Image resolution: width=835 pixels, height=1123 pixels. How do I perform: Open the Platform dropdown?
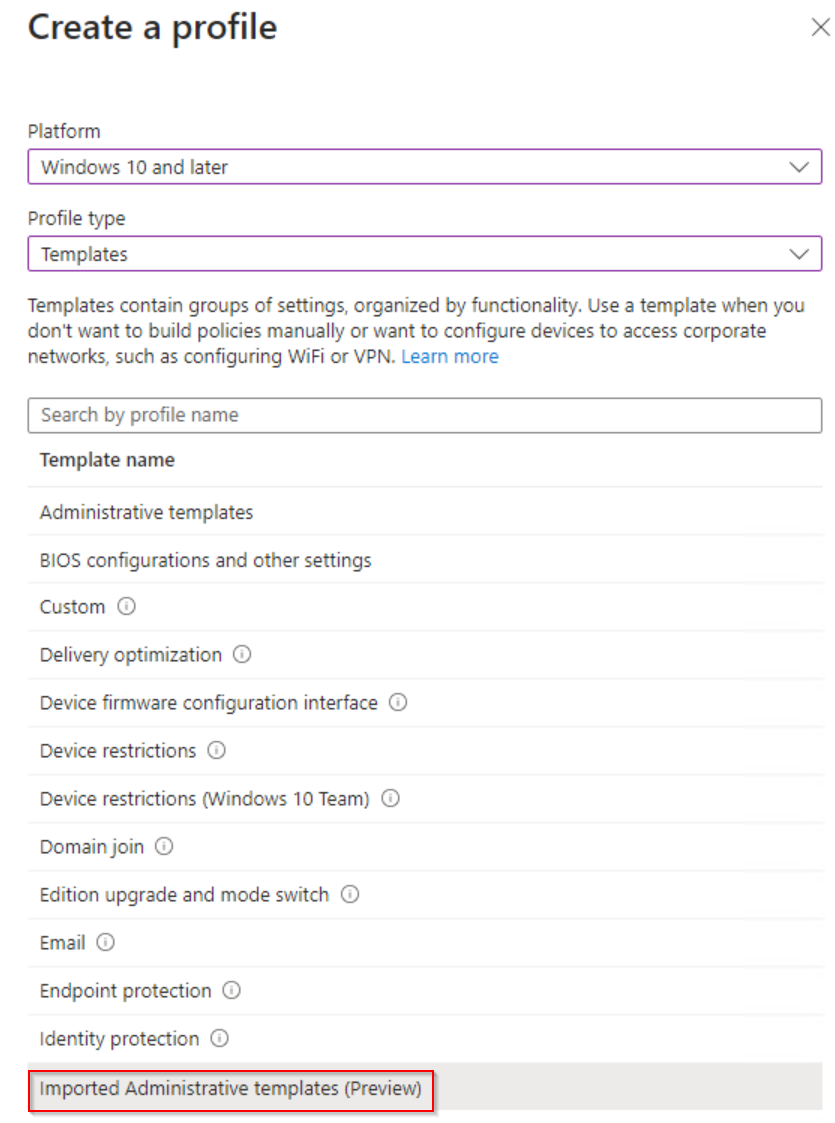pos(425,167)
